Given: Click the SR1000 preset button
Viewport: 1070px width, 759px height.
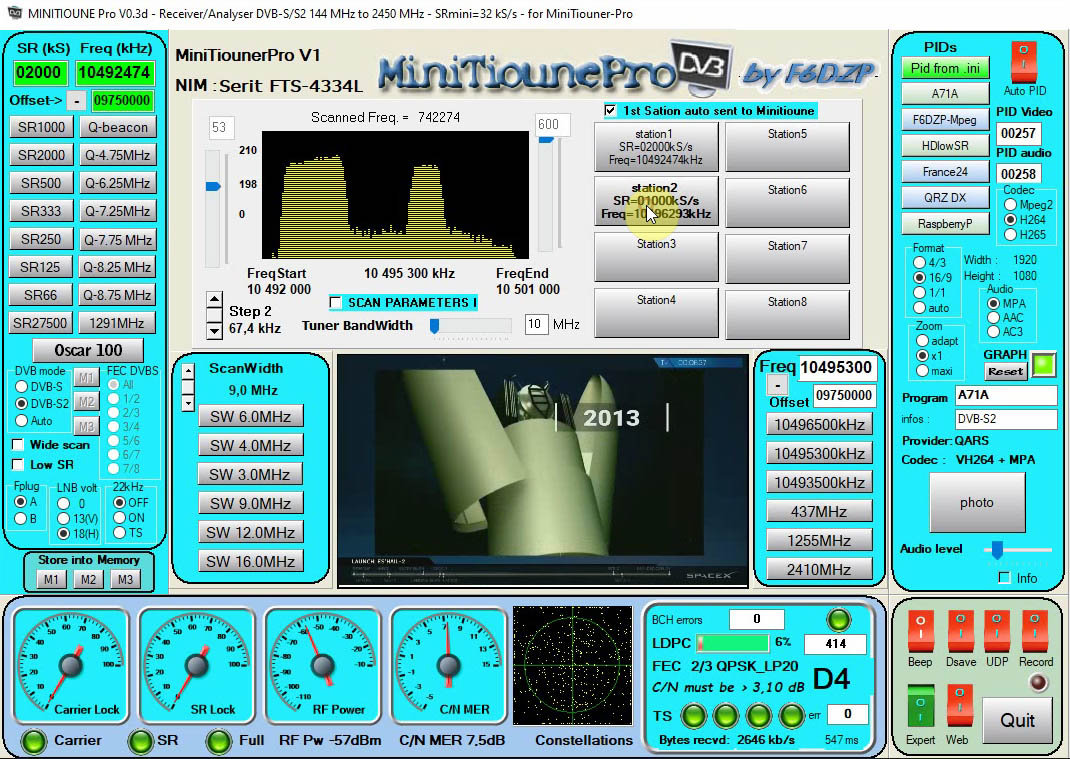Looking at the screenshot, I should (x=41, y=127).
